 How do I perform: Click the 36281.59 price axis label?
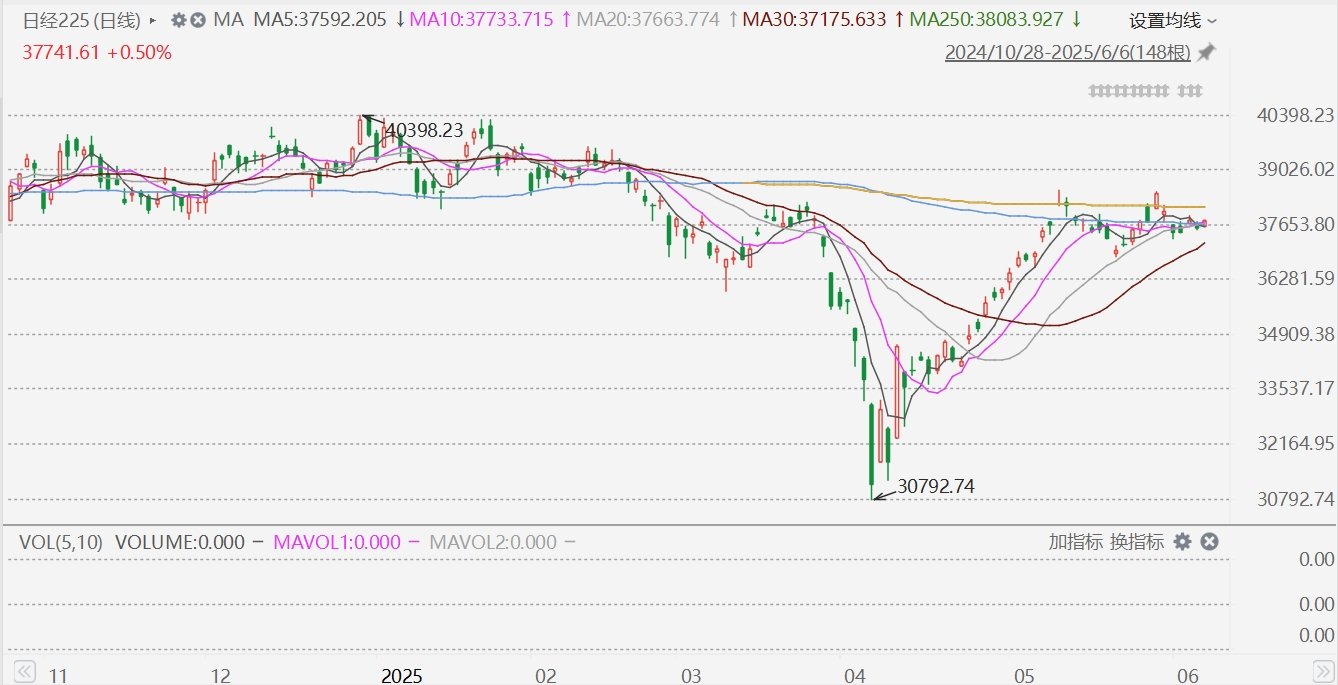point(1296,278)
